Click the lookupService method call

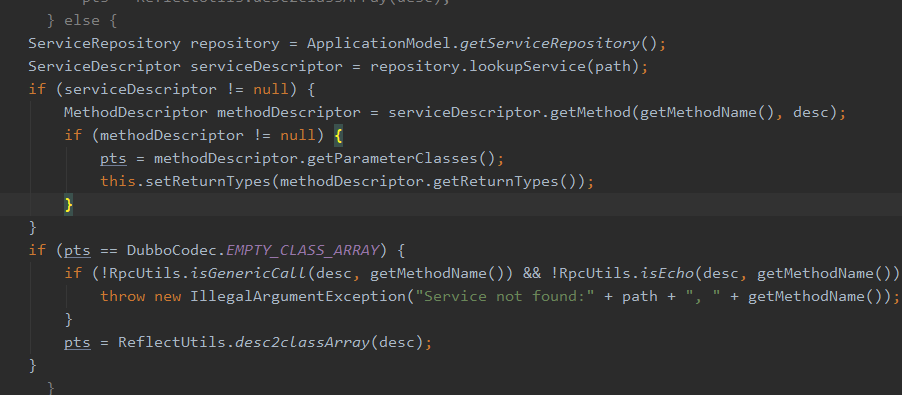[528, 66]
